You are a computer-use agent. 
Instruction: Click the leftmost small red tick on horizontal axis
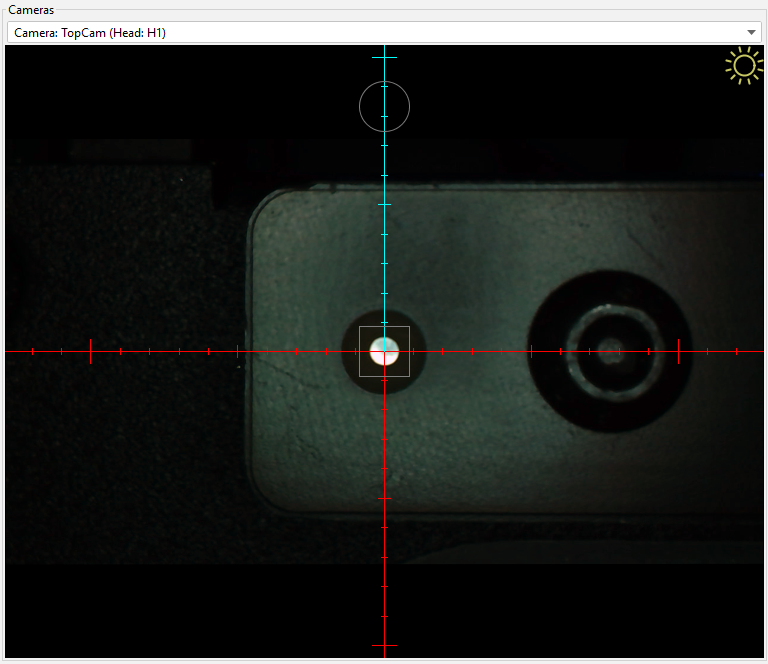pyautogui.click(x=33, y=351)
